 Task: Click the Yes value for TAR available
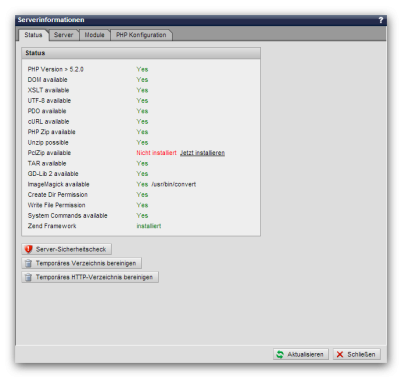pyautogui.click(x=142, y=163)
